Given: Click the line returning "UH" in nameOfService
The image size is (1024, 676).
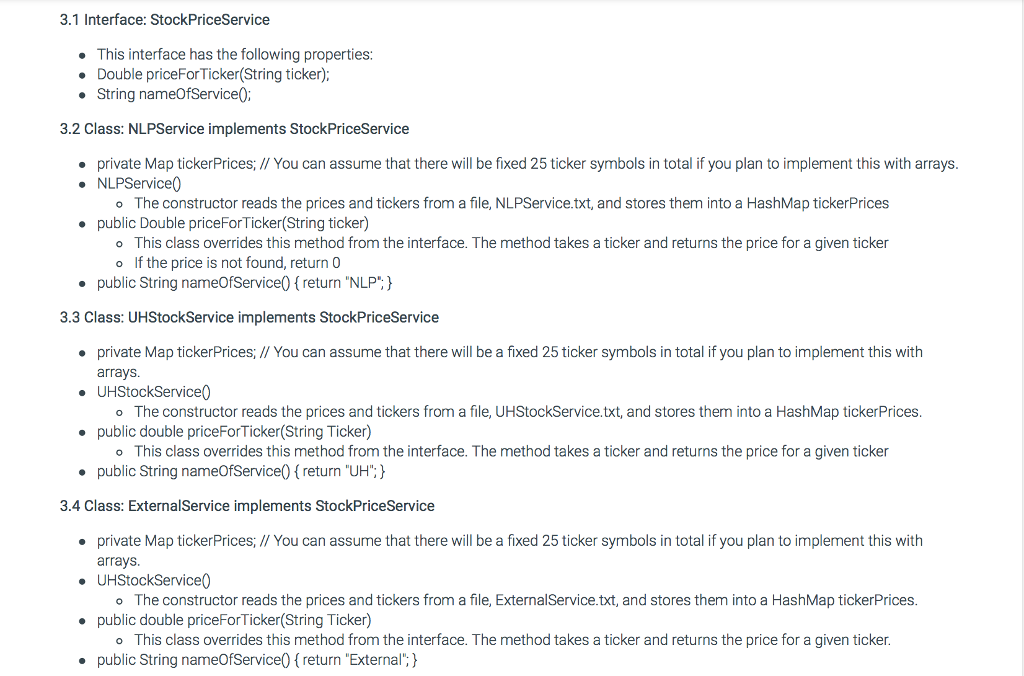Looking at the screenshot, I should pyautogui.click(x=241, y=471).
